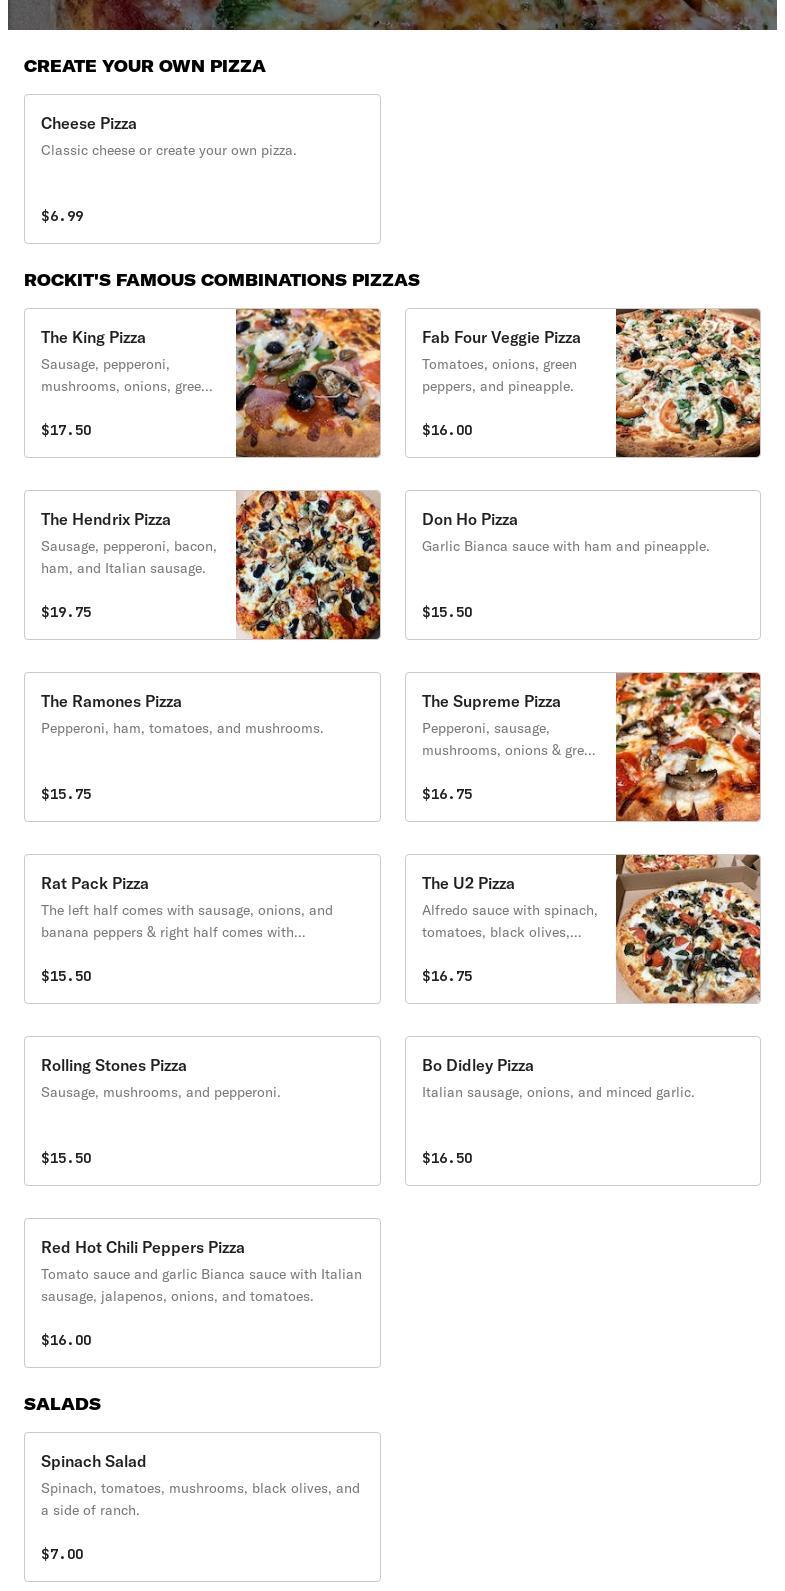
Task: Select the Rolling Stones Pizza item
Action: (x=202, y=1111)
